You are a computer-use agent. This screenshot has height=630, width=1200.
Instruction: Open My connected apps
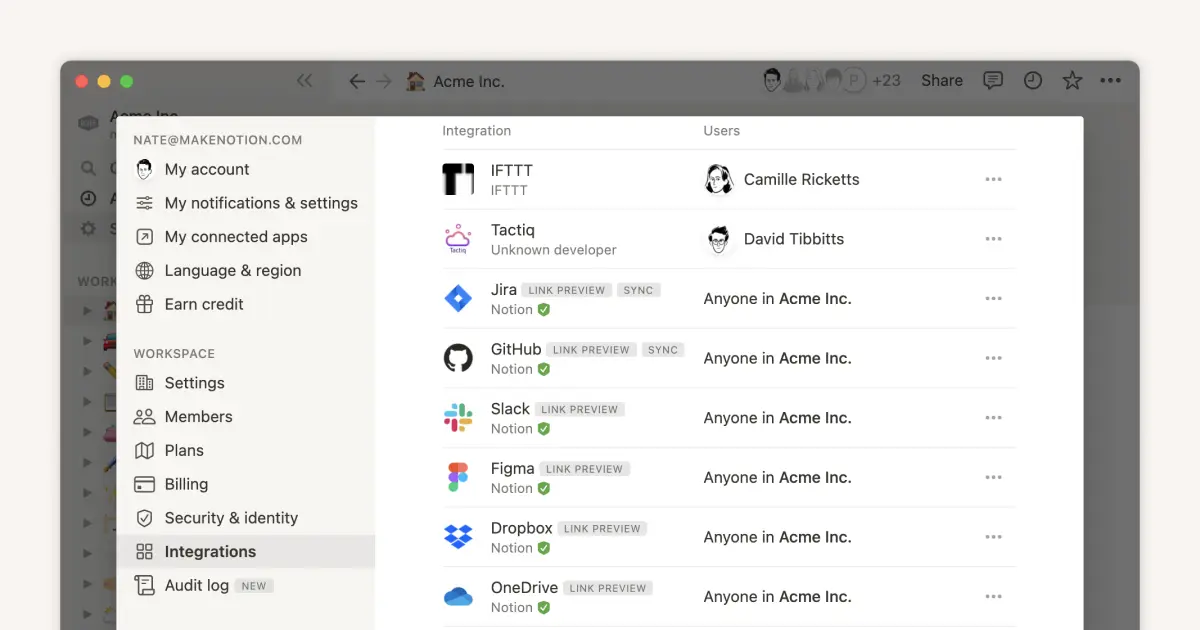click(x=233, y=236)
